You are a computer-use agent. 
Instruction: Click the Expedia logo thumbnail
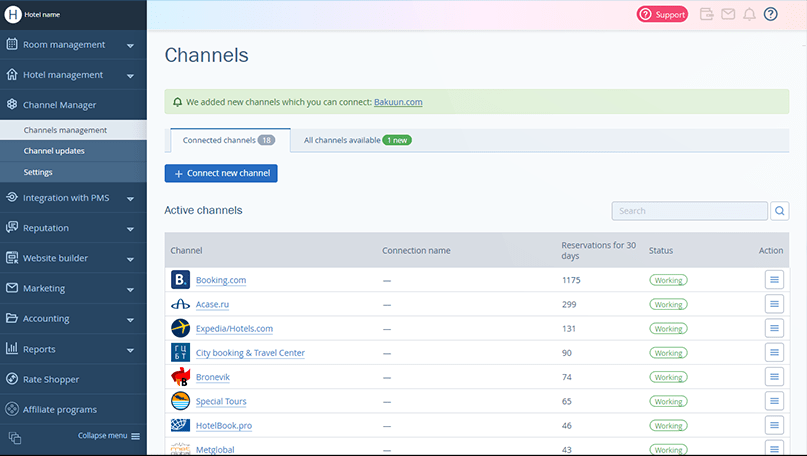pos(180,328)
